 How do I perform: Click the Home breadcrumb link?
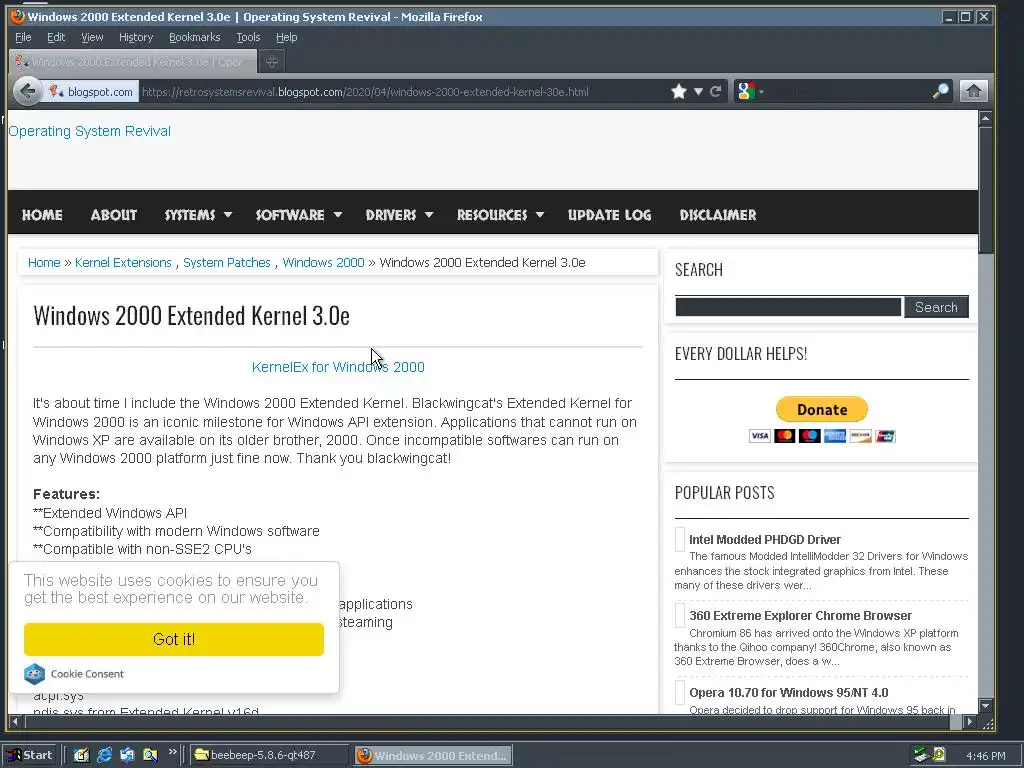44,263
